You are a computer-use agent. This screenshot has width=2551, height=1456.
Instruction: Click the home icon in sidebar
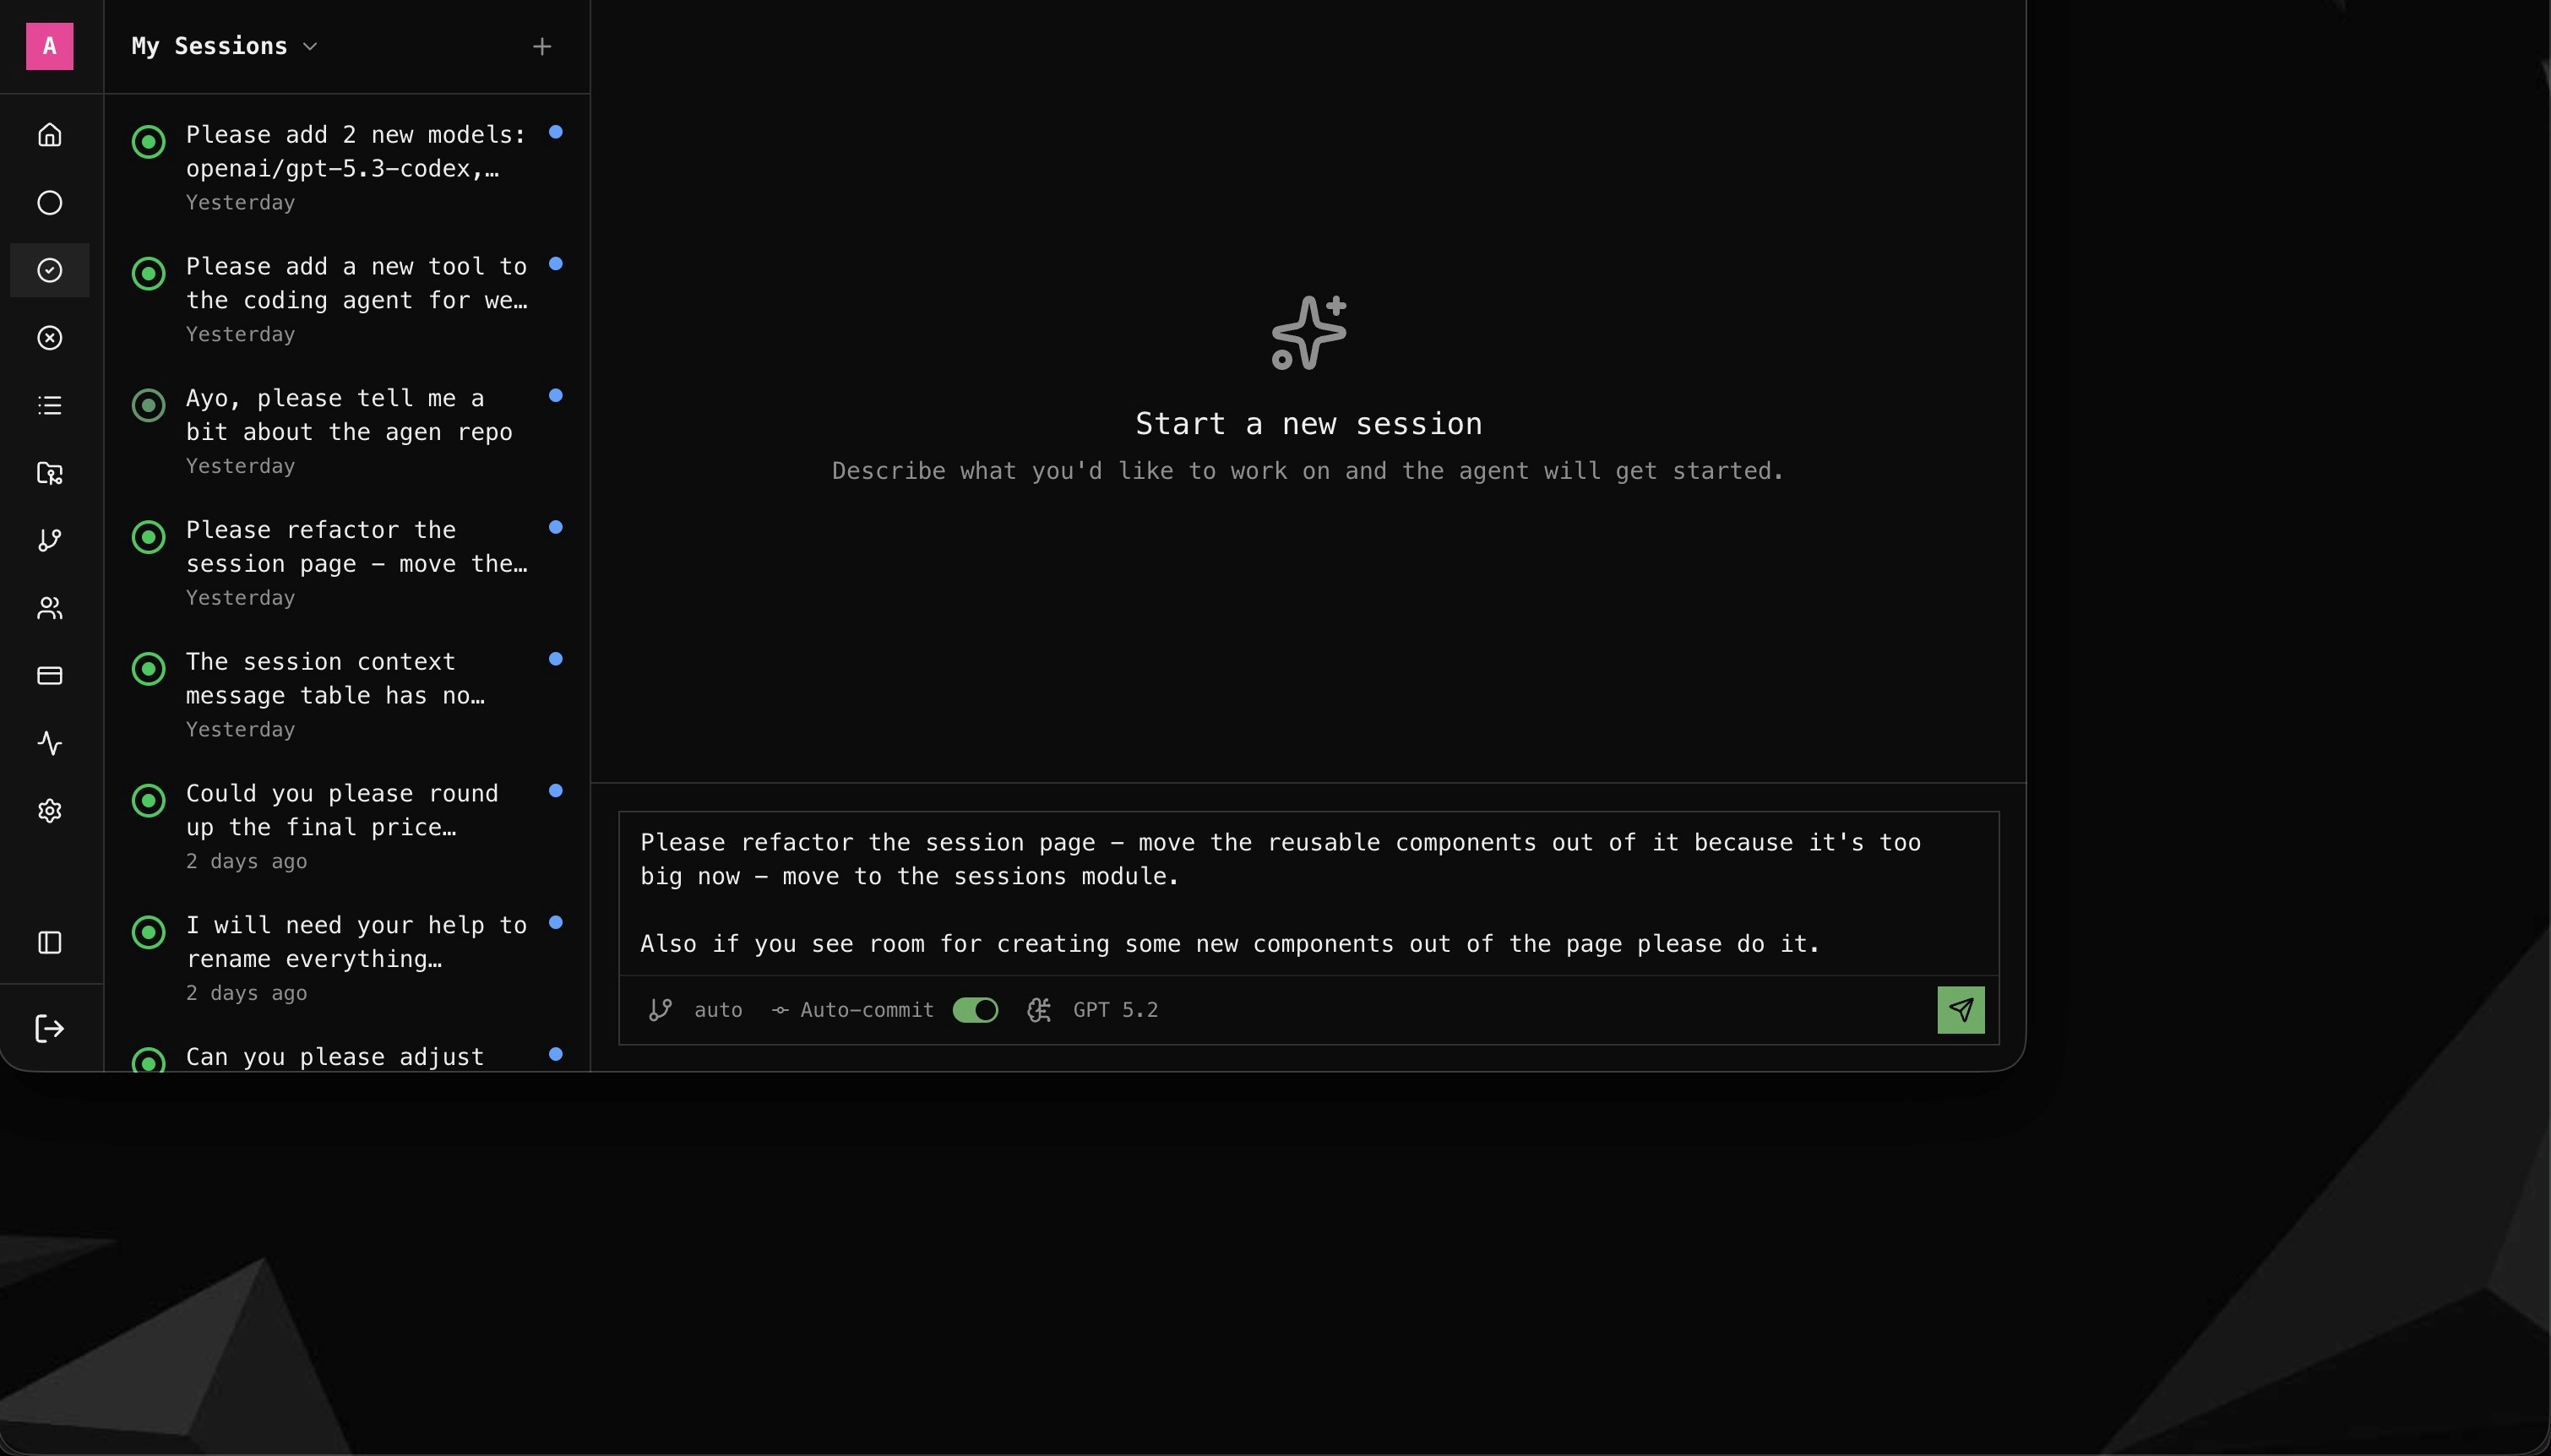(x=50, y=135)
